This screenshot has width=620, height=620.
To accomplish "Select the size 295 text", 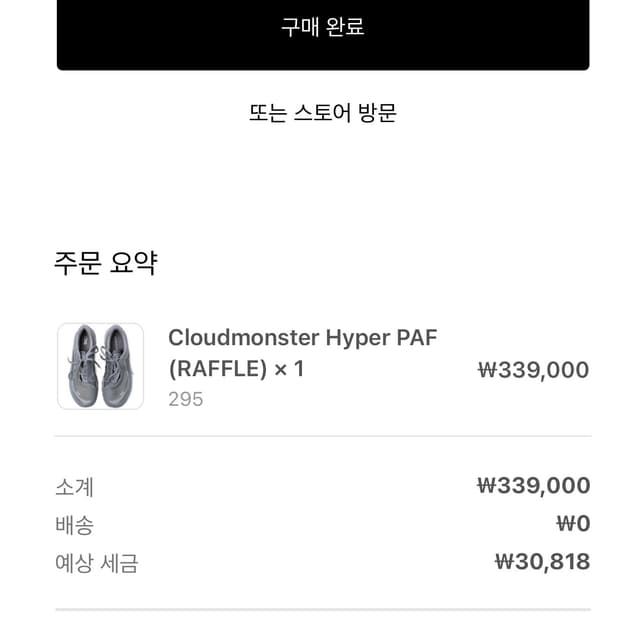I will (x=185, y=399).
